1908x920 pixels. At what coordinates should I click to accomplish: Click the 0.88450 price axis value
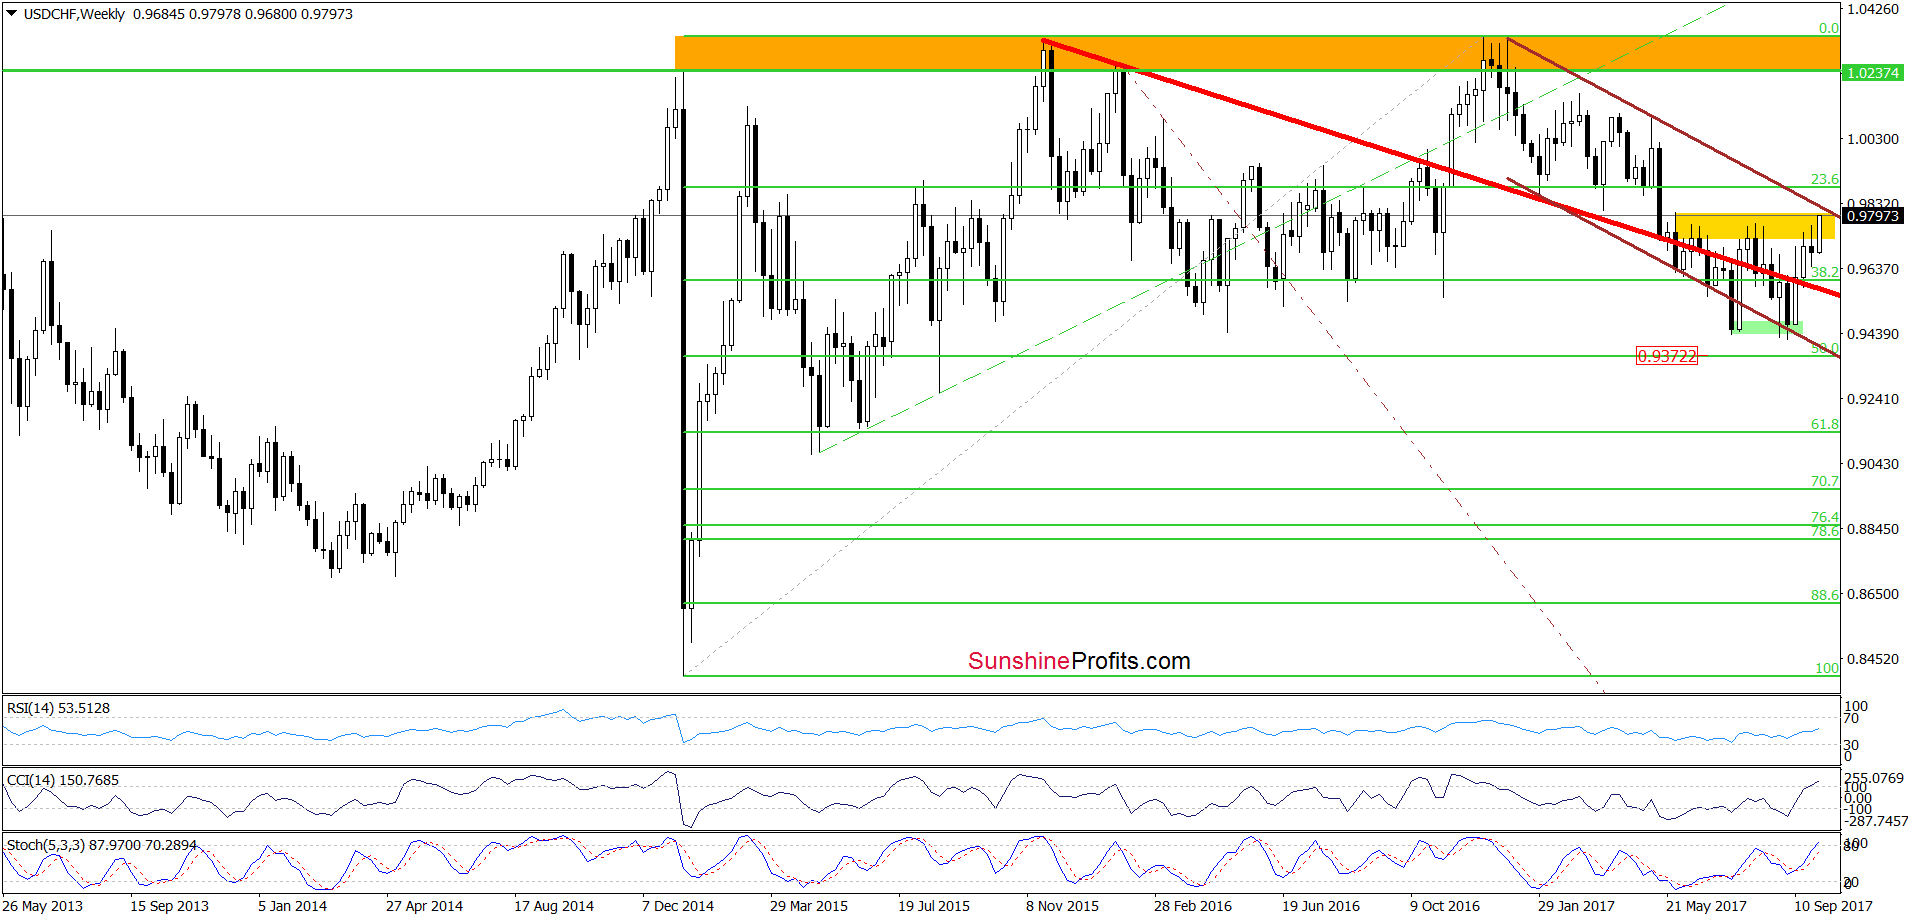pyautogui.click(x=1872, y=529)
